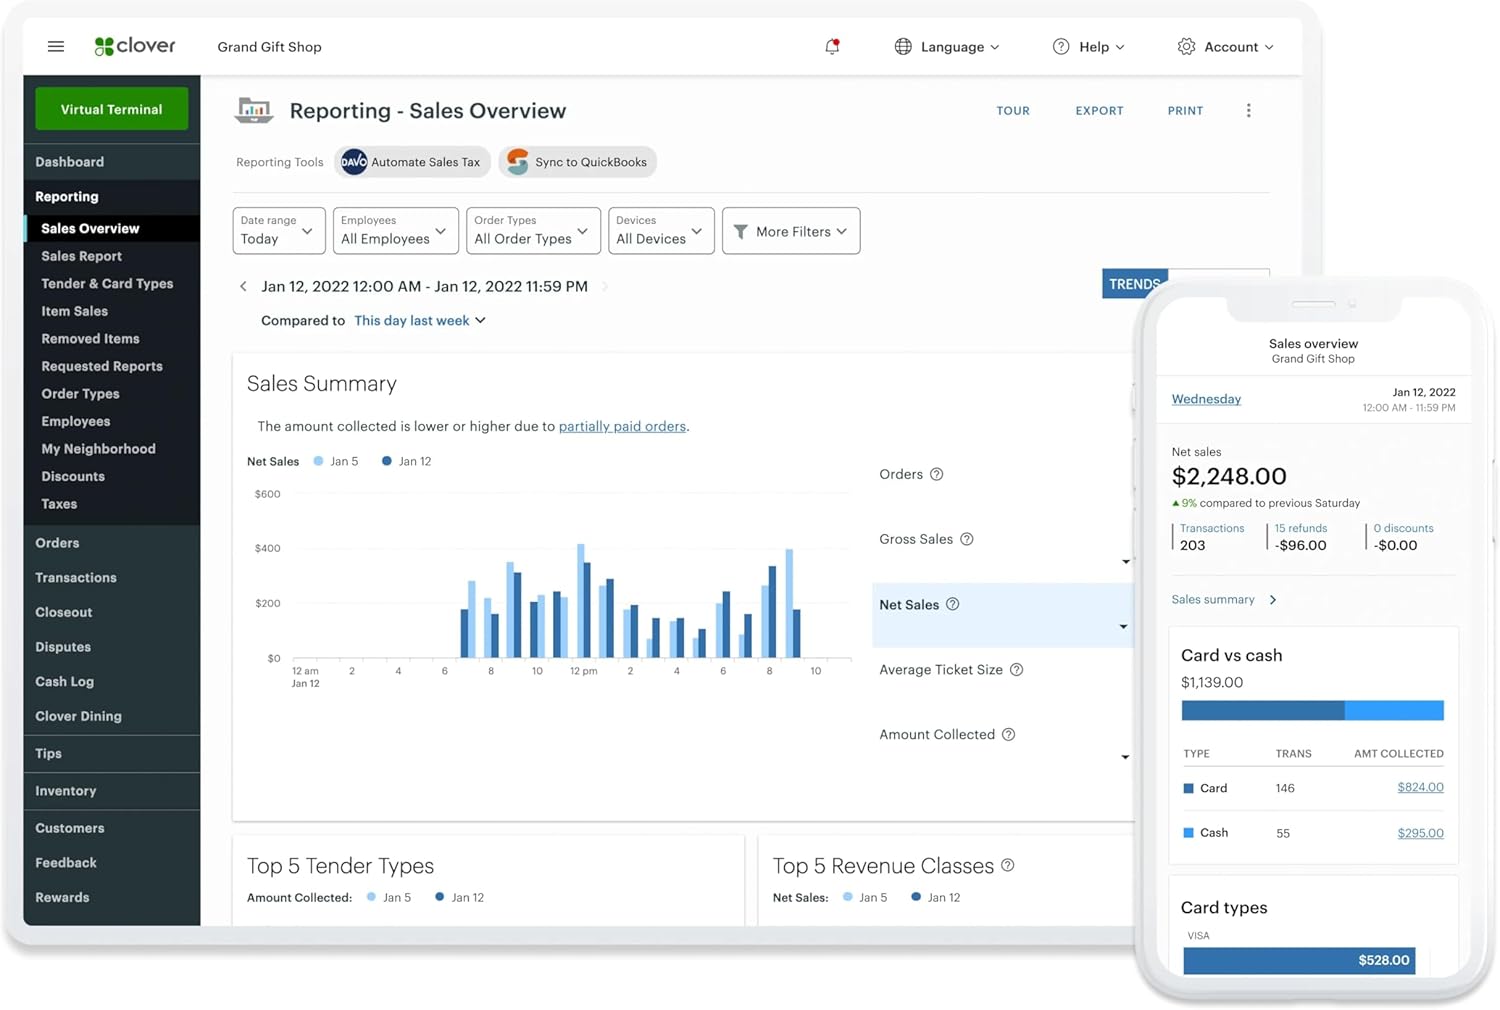The image size is (1500, 1010).
Task: Go to previous date with left arrow
Action: click(243, 287)
